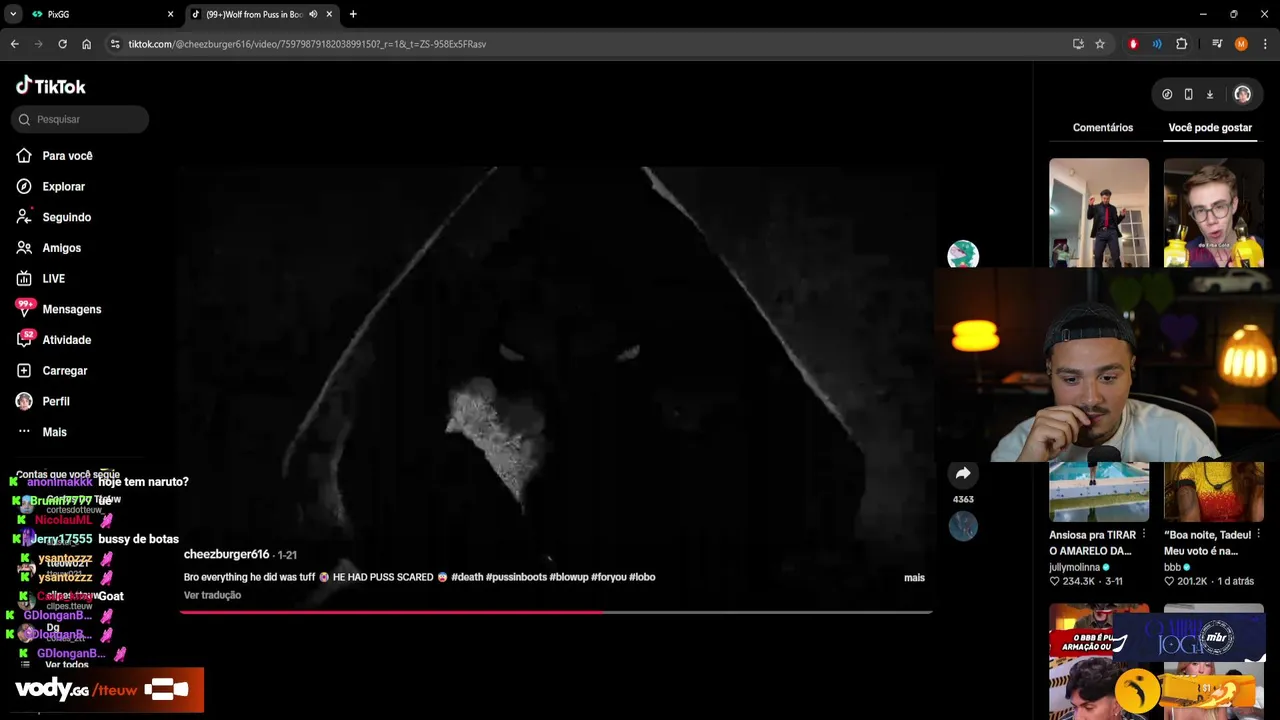
Task: View site information icon in address bar
Action: 115,44
